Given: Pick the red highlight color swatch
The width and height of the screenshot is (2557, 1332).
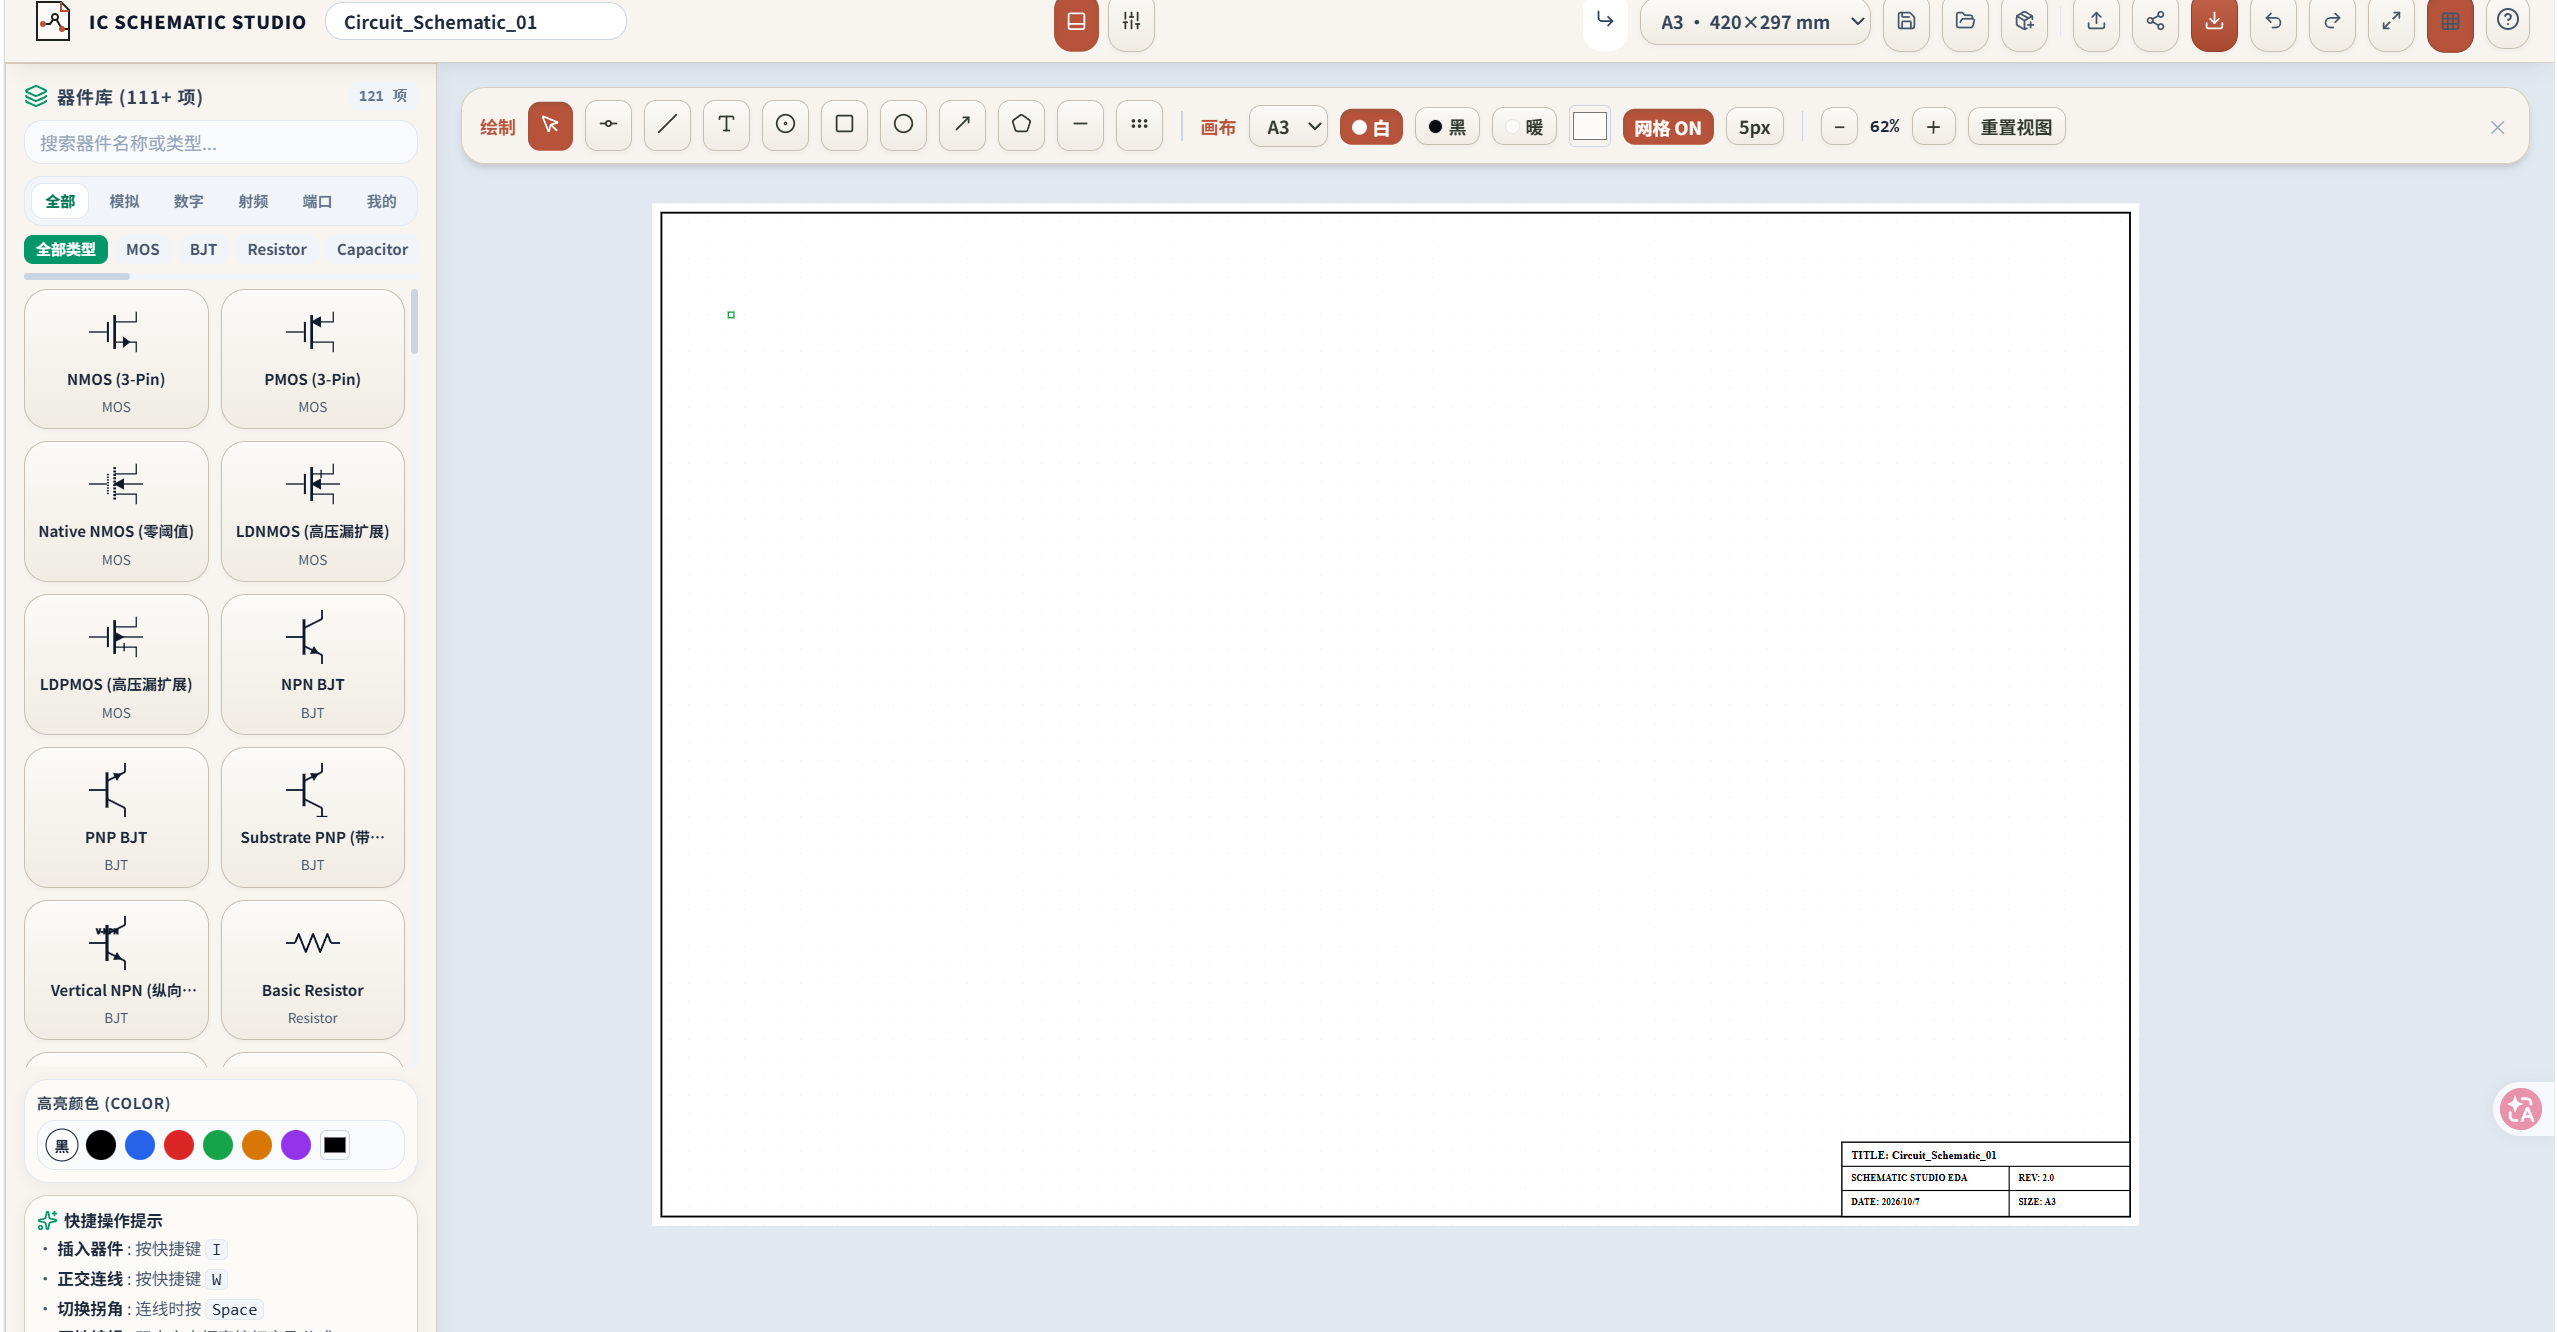Looking at the screenshot, I should [x=179, y=1145].
